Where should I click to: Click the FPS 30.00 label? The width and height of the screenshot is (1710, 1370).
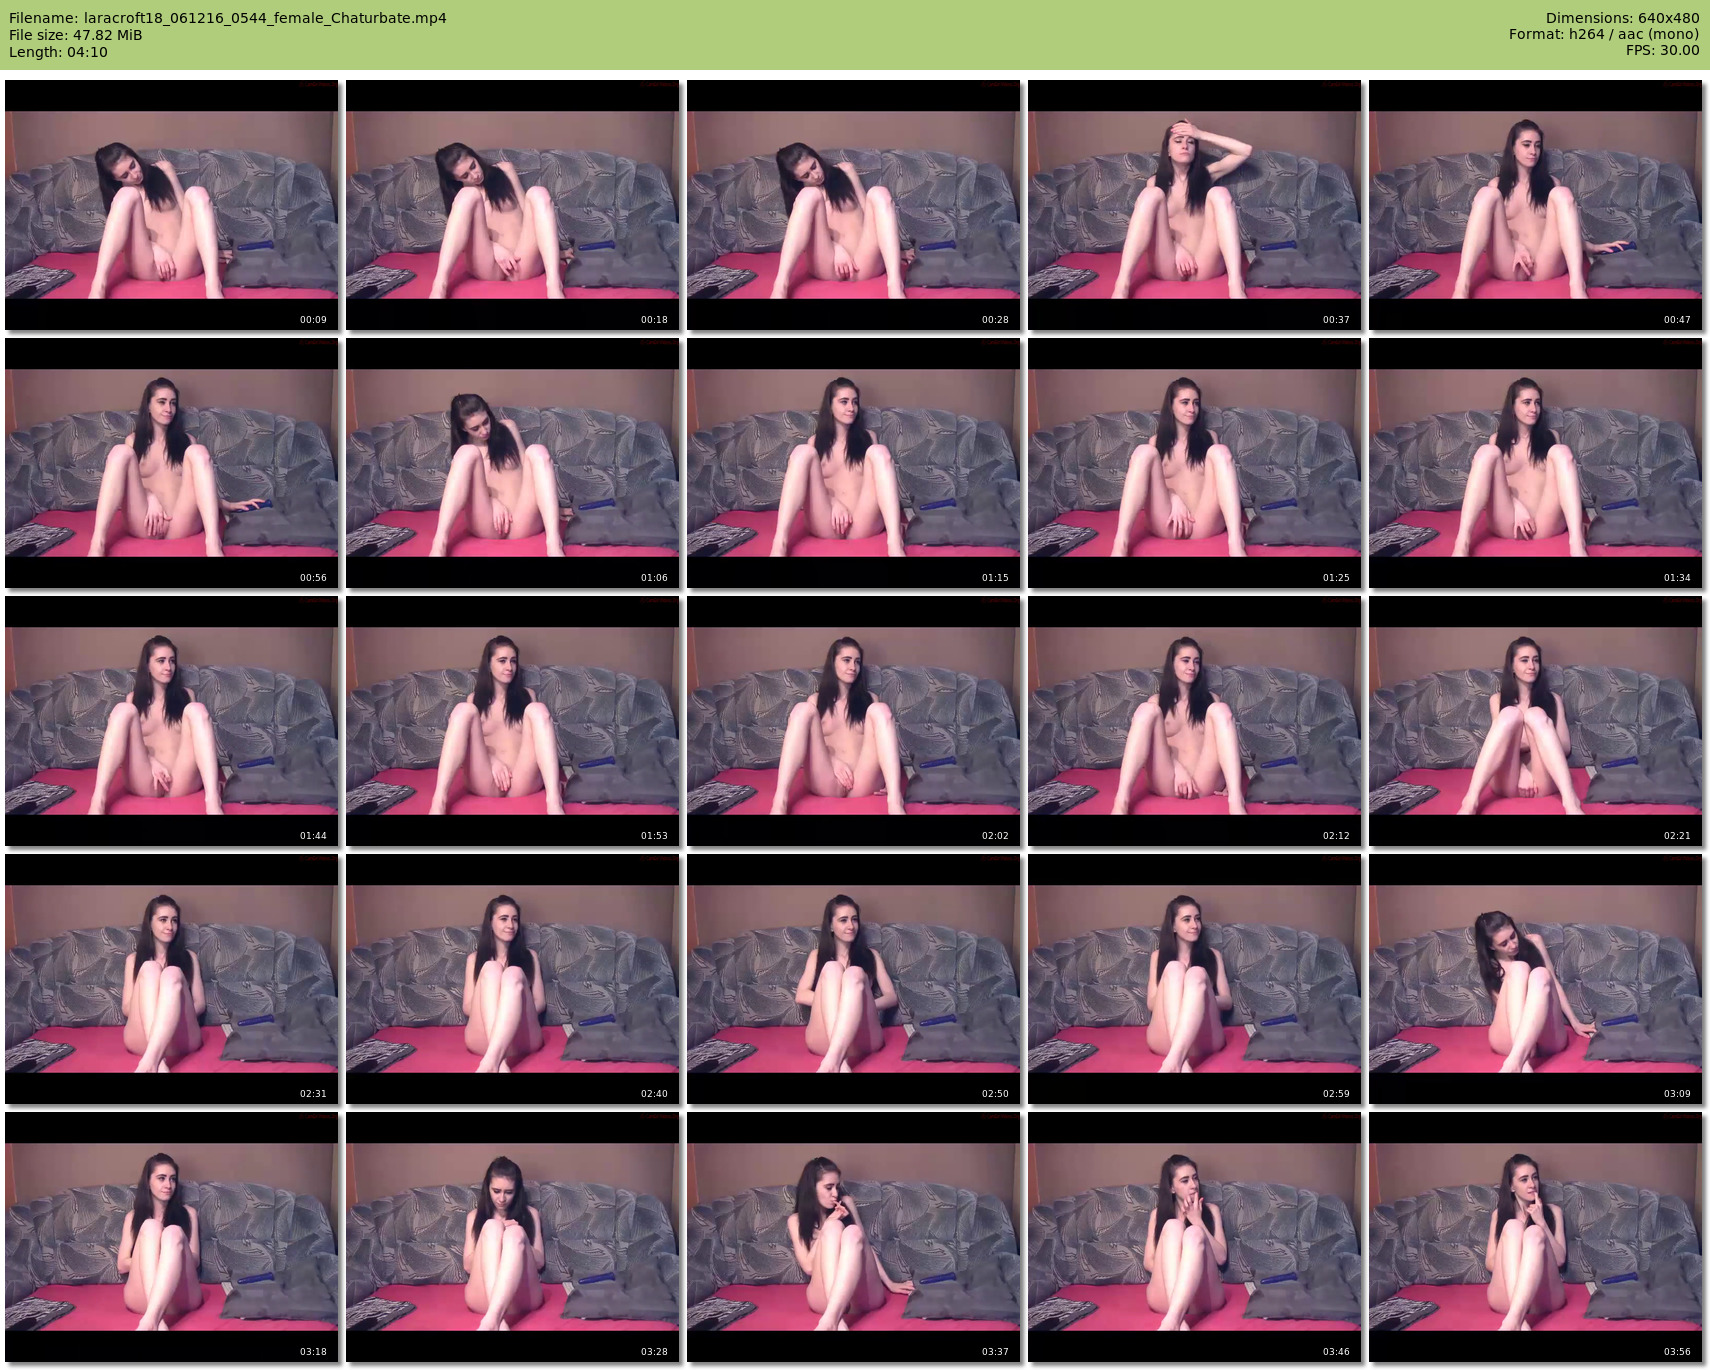coord(1662,50)
